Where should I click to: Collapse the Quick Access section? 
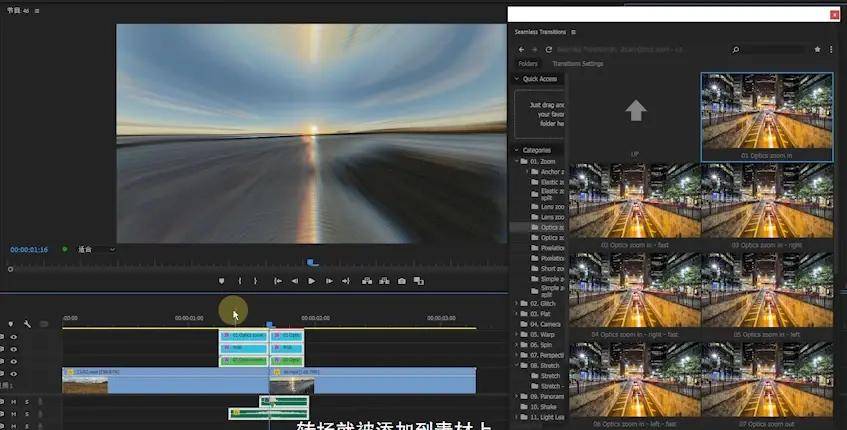(516, 79)
